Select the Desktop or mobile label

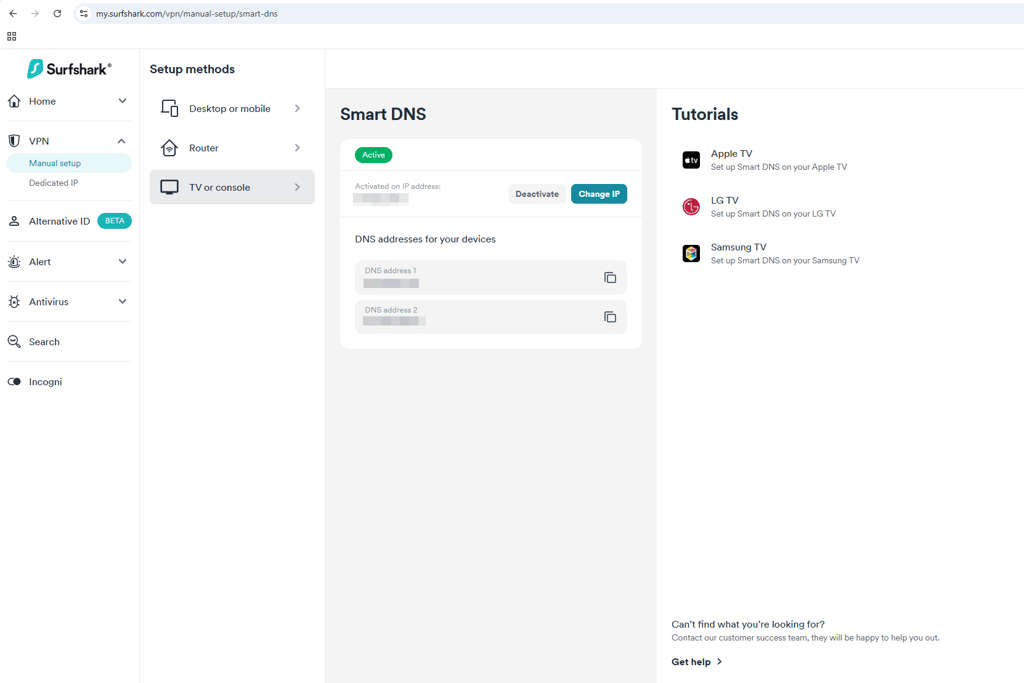pos(230,108)
